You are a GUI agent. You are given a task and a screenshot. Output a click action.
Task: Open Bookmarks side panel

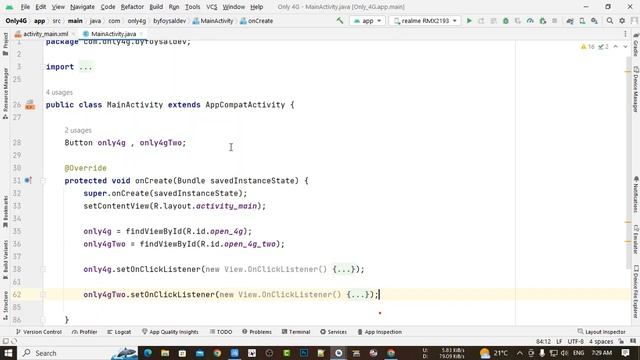click(x=5, y=212)
